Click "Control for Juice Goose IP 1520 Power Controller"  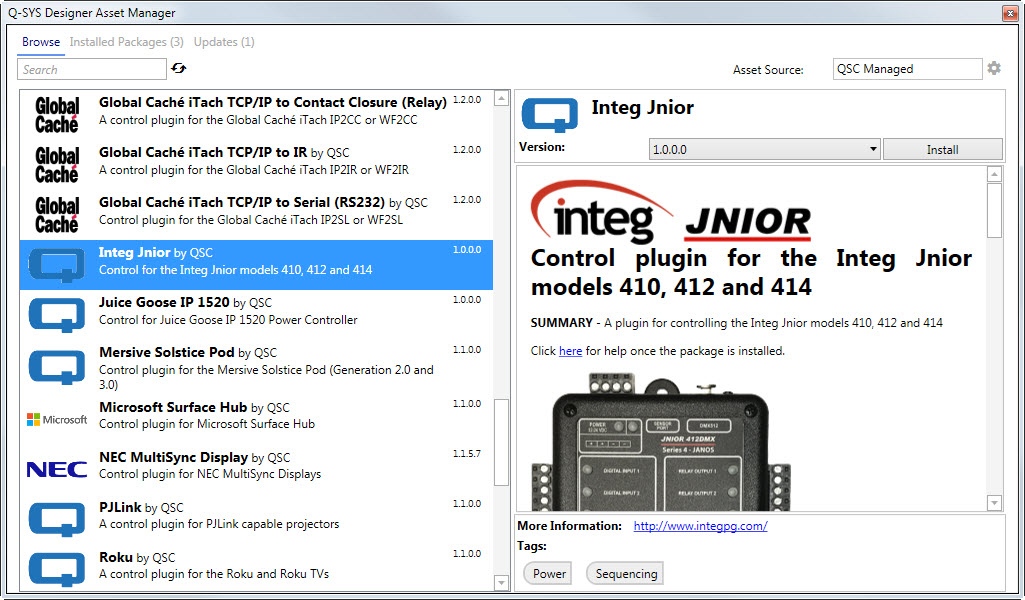coord(228,320)
